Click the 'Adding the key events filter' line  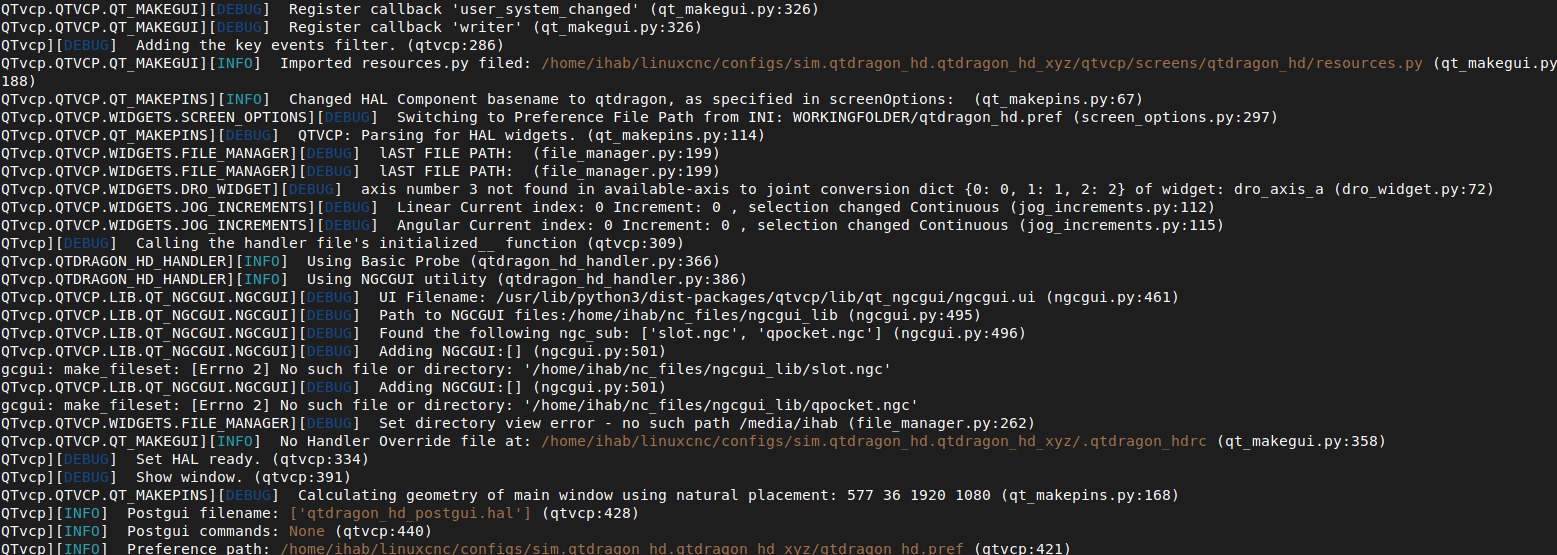point(252,45)
